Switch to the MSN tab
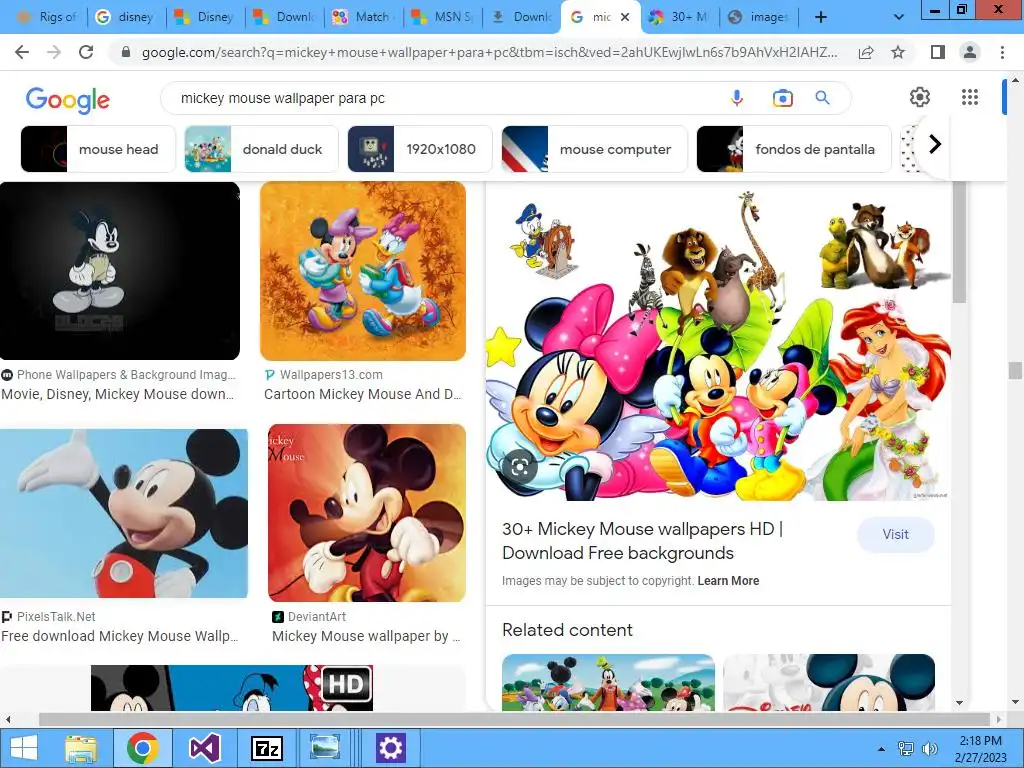Viewport: 1024px width, 768px height. [x=443, y=17]
